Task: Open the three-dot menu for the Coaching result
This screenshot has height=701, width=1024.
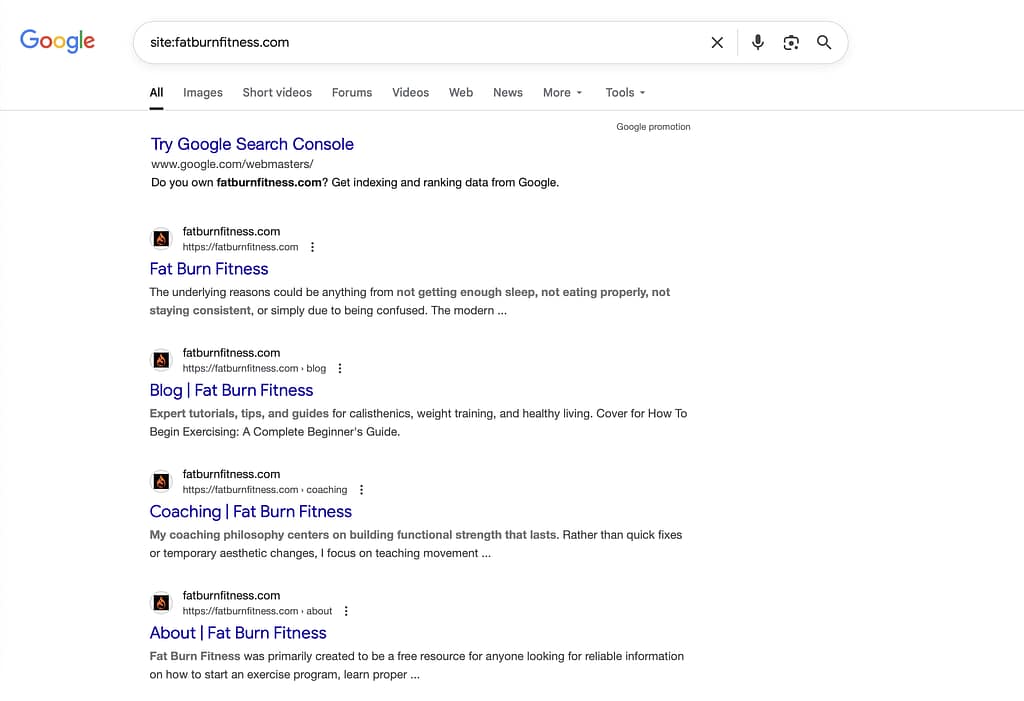Action: (x=361, y=489)
